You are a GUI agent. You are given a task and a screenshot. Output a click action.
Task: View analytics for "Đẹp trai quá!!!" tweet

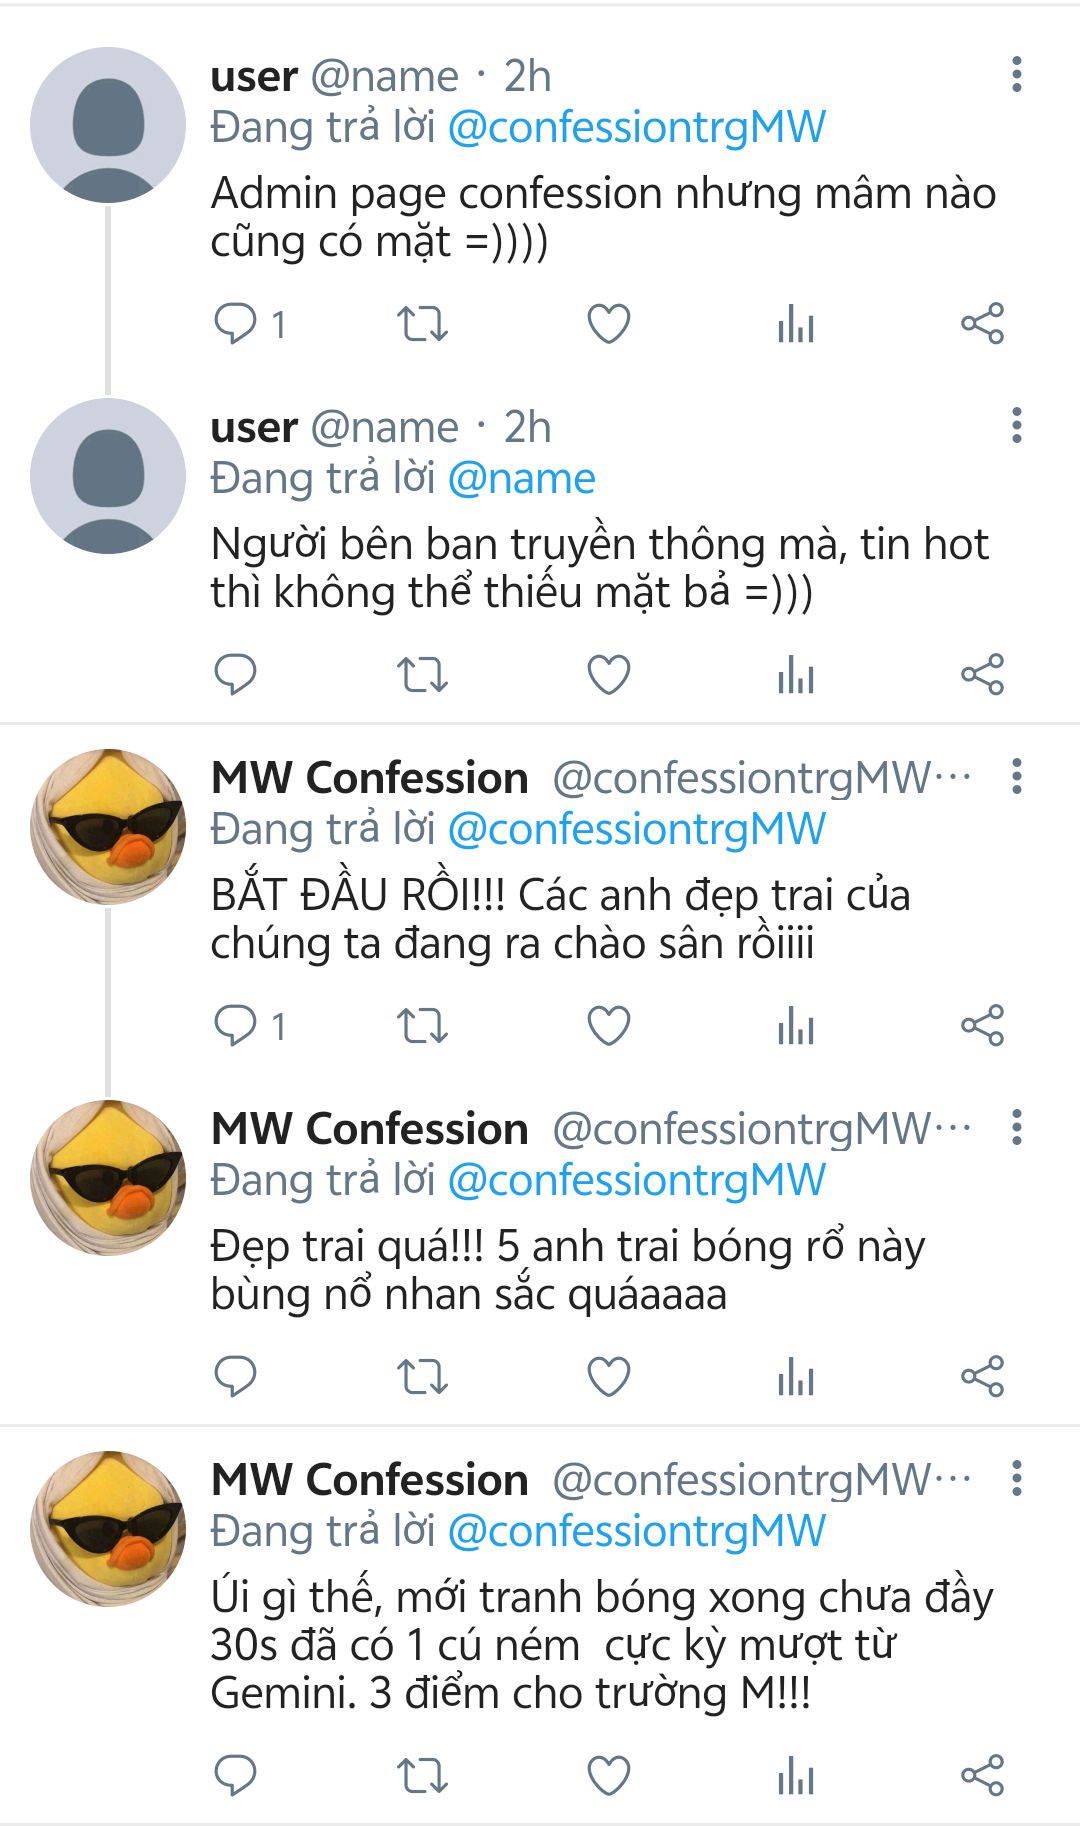[796, 1377]
